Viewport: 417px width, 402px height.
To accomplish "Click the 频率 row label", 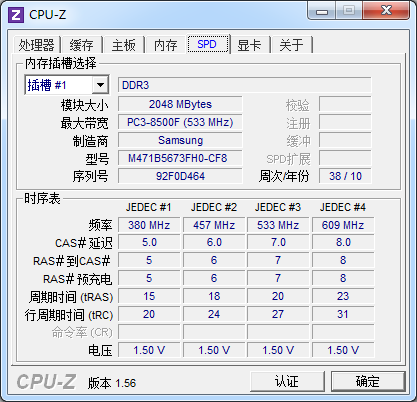I will pos(100,225).
